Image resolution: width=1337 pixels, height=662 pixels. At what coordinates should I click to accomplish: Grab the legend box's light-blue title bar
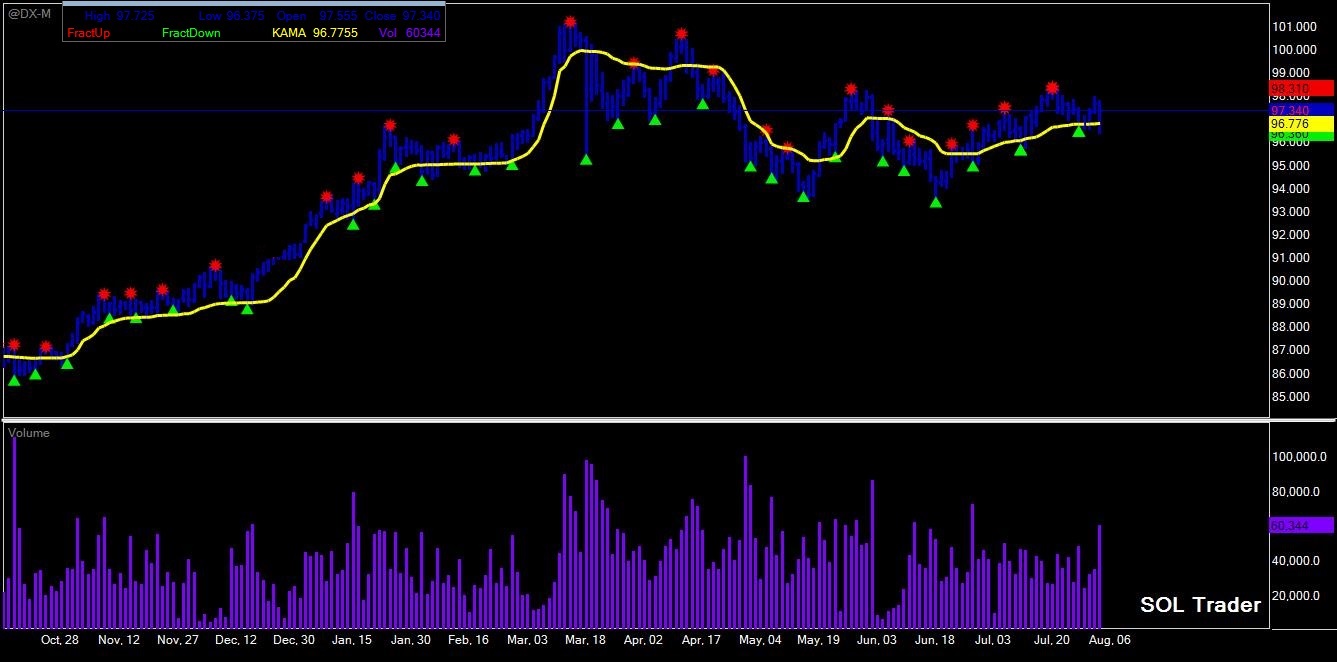(x=253, y=4)
